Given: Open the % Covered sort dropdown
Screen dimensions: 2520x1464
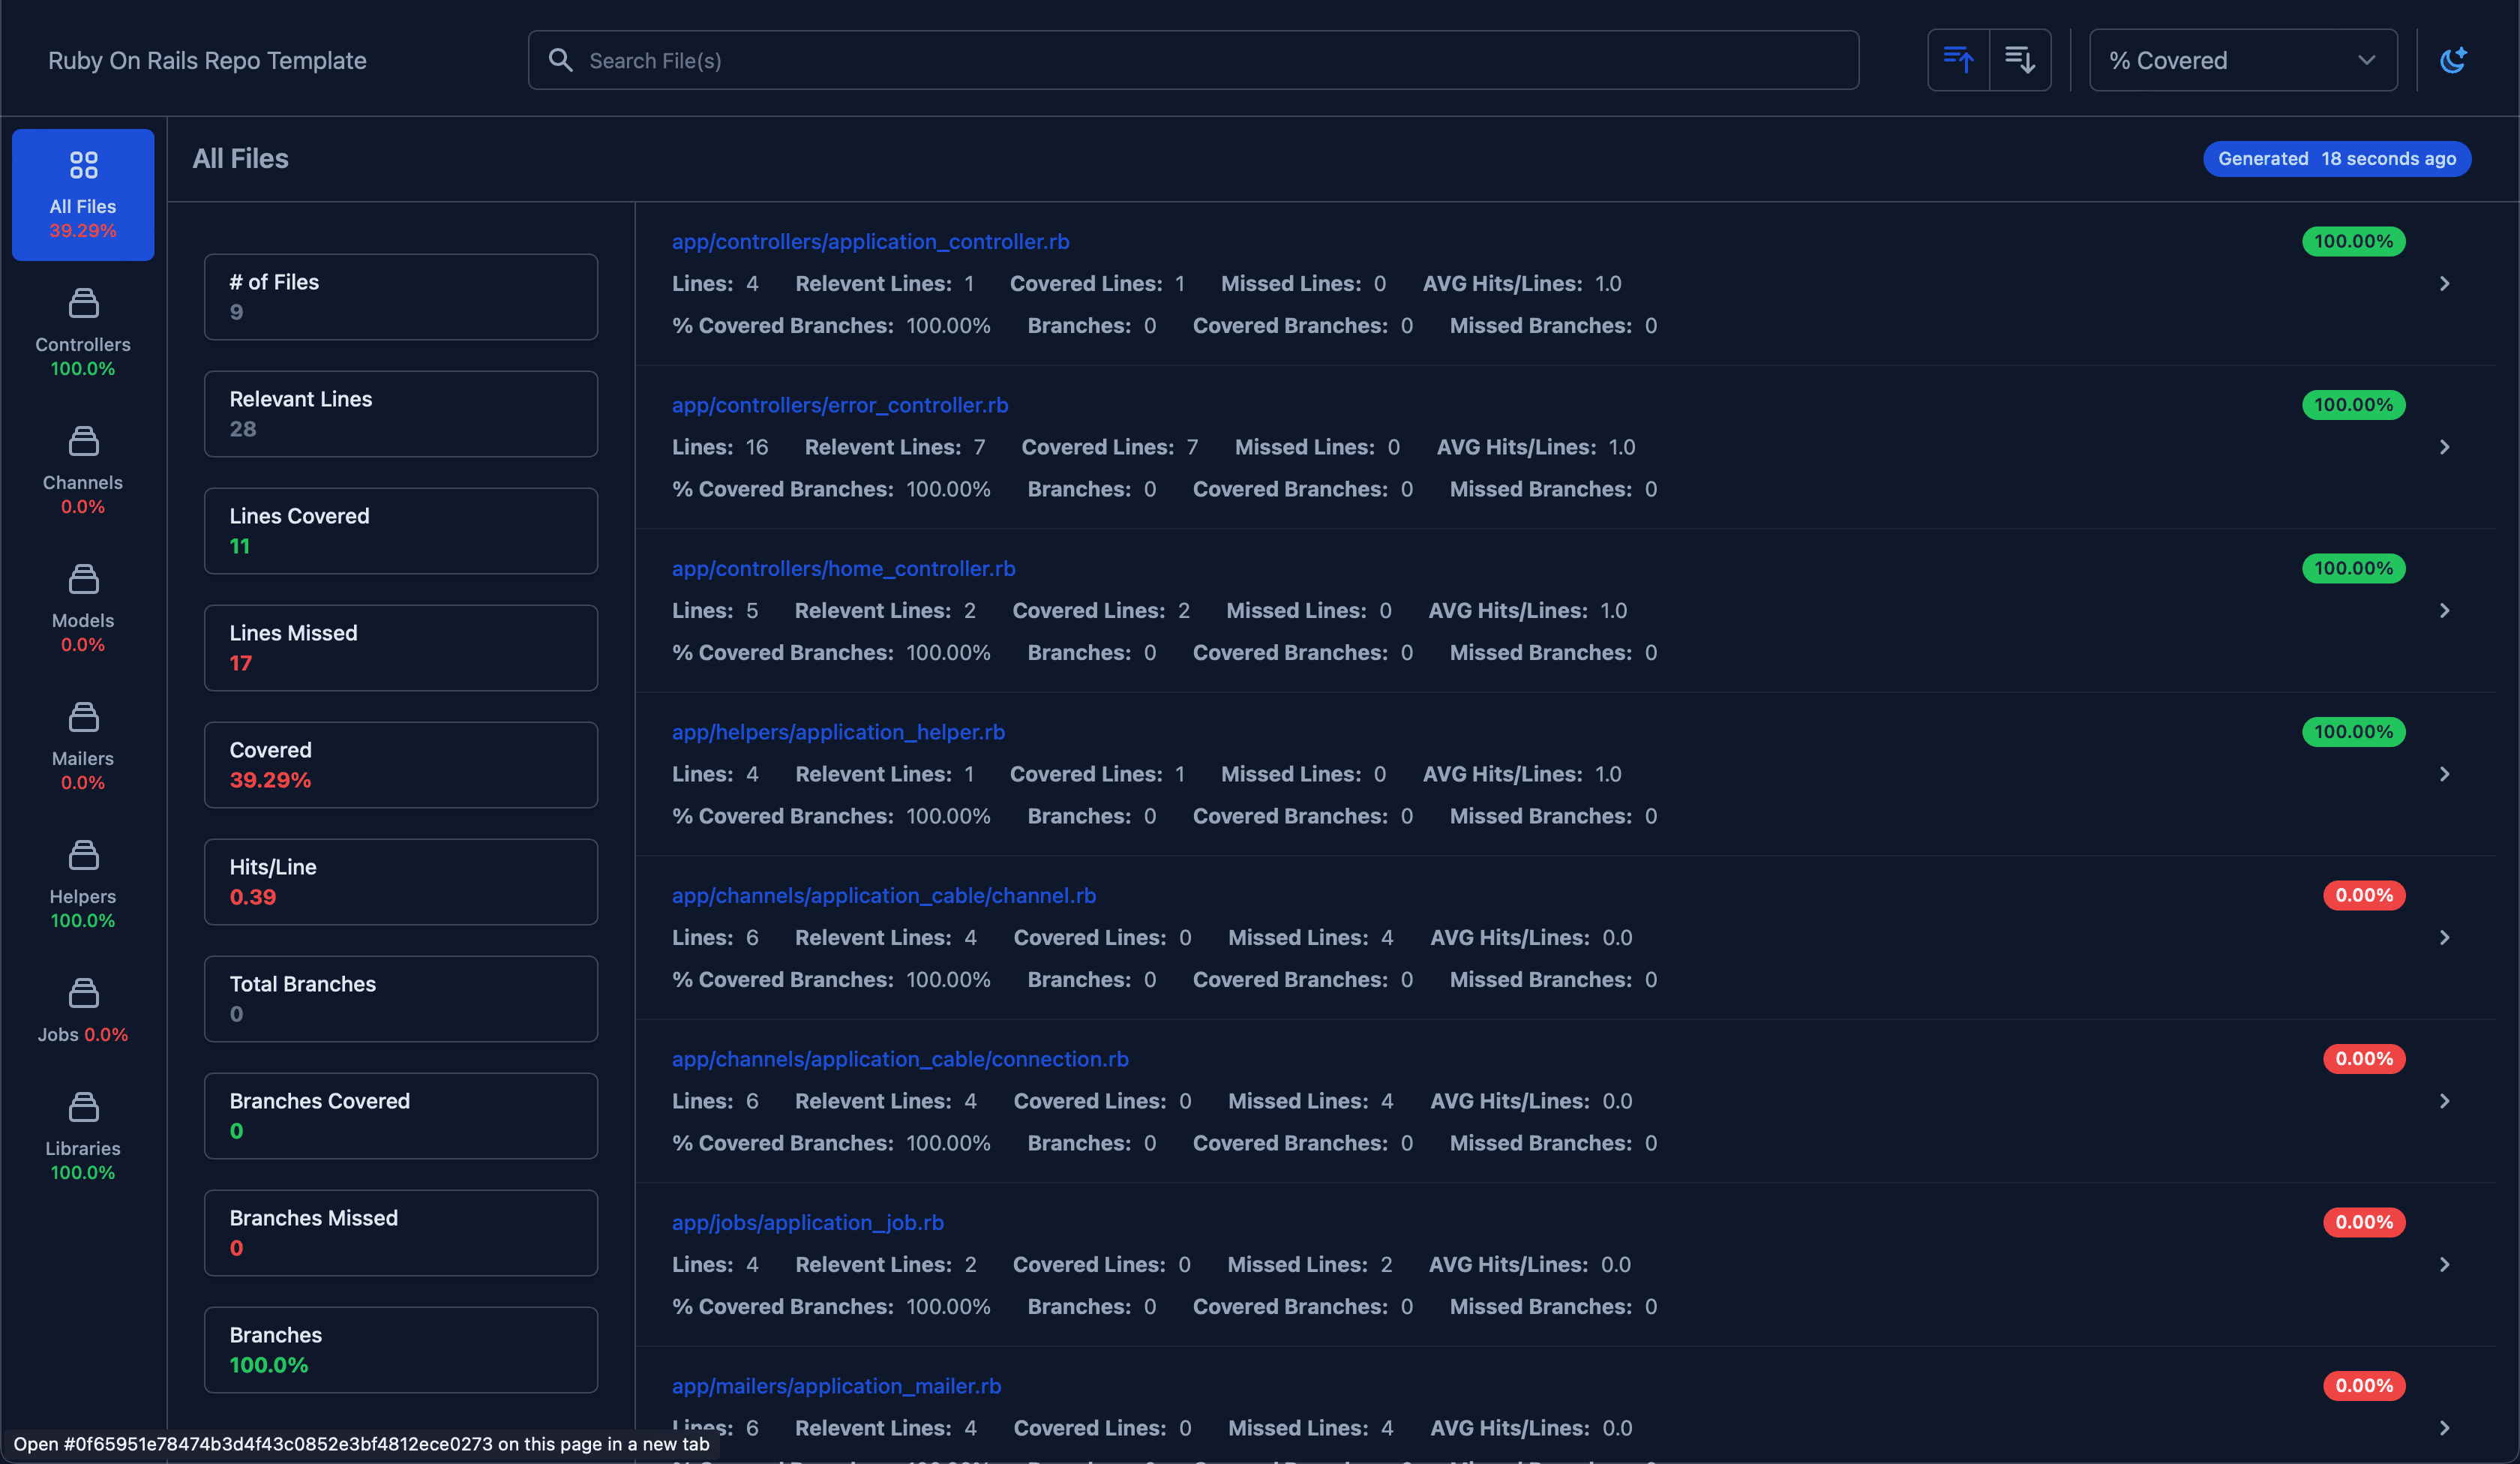Looking at the screenshot, I should pyautogui.click(x=2242, y=60).
